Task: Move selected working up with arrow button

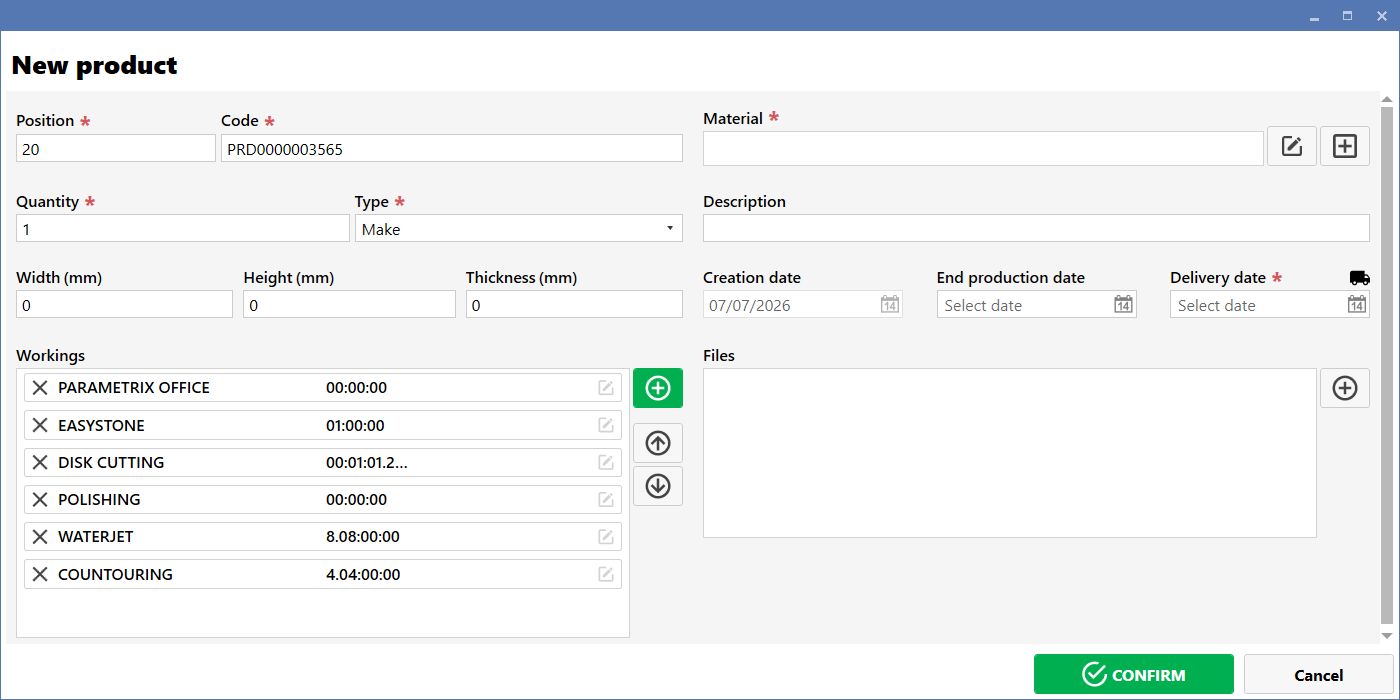Action: tap(658, 442)
